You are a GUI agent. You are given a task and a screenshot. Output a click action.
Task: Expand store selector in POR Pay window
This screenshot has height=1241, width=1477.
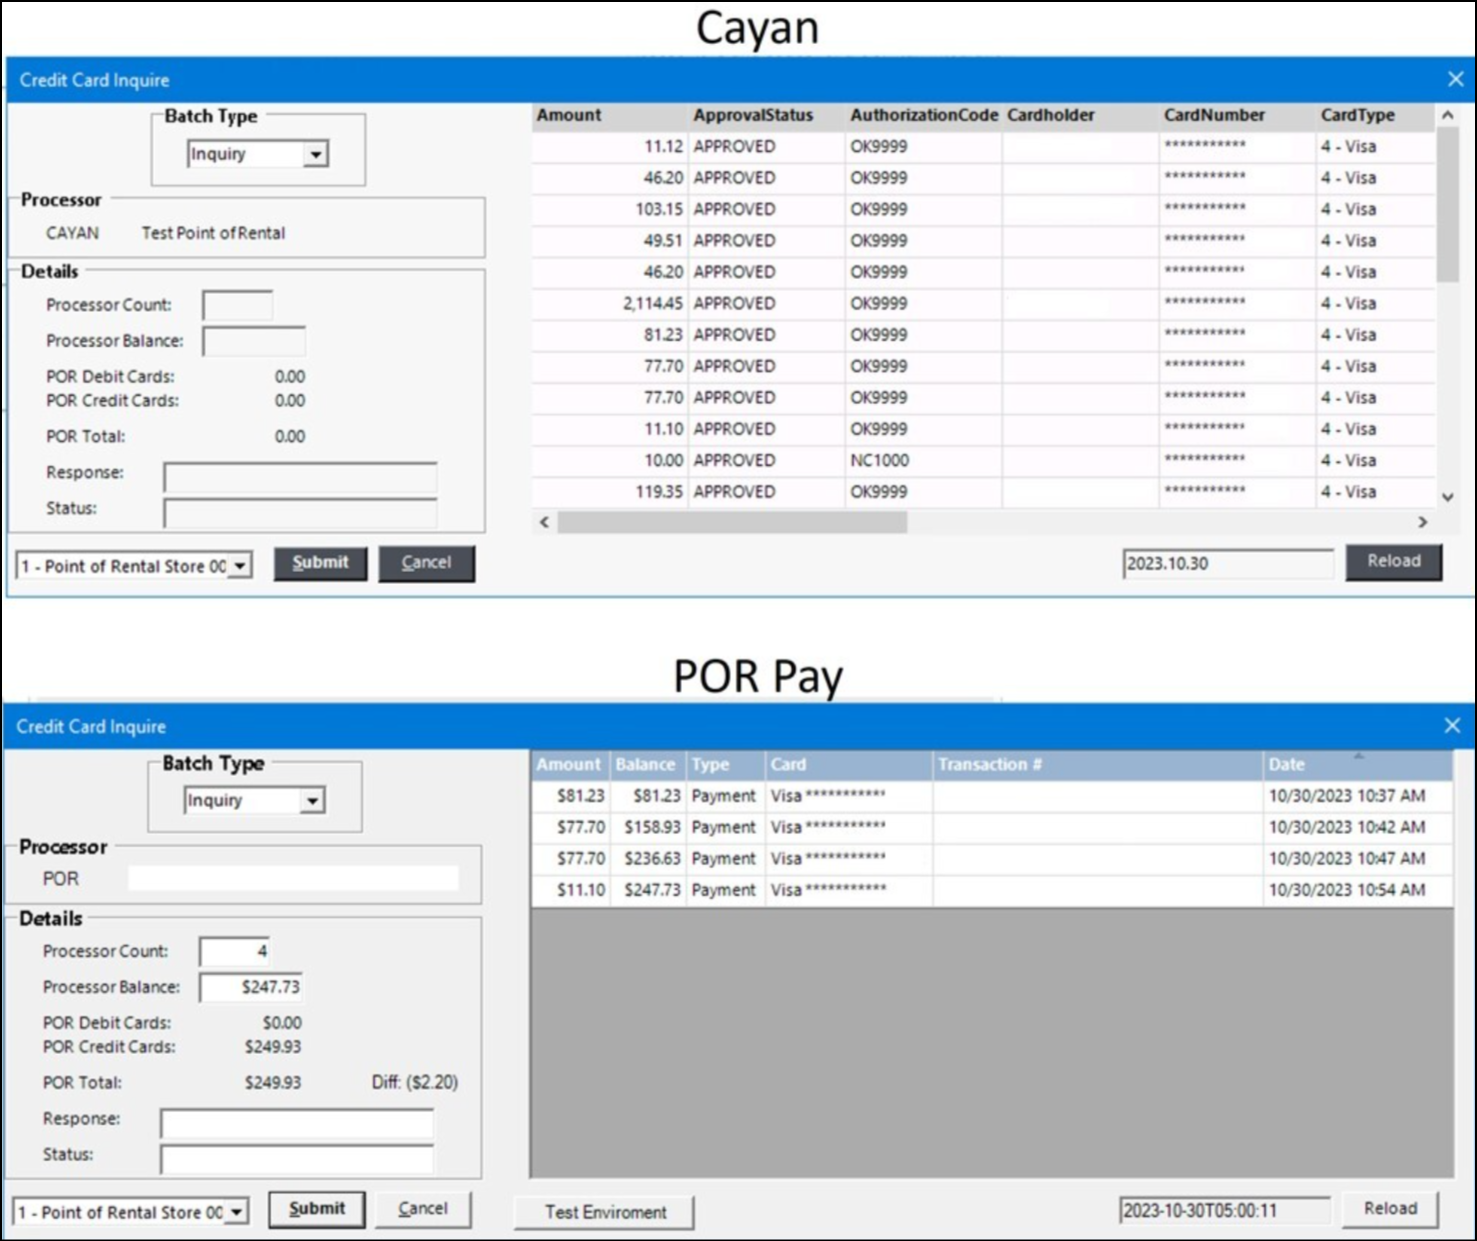tap(237, 1212)
